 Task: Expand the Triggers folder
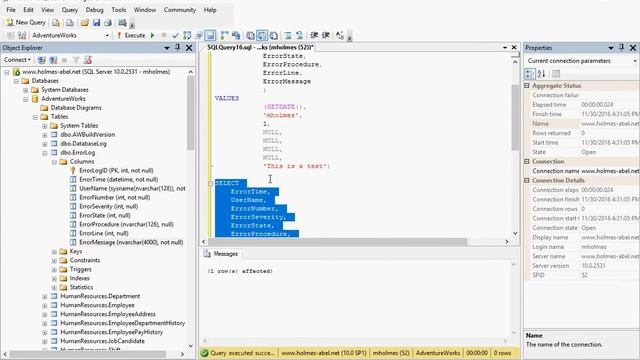click(54, 269)
